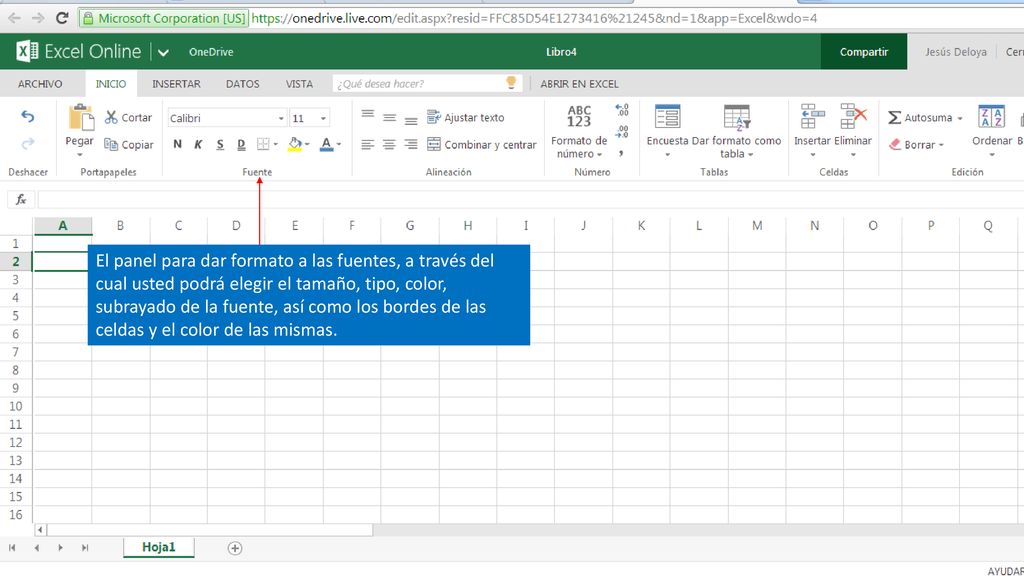
Task: Click the browser address bar URL
Action: (534, 18)
